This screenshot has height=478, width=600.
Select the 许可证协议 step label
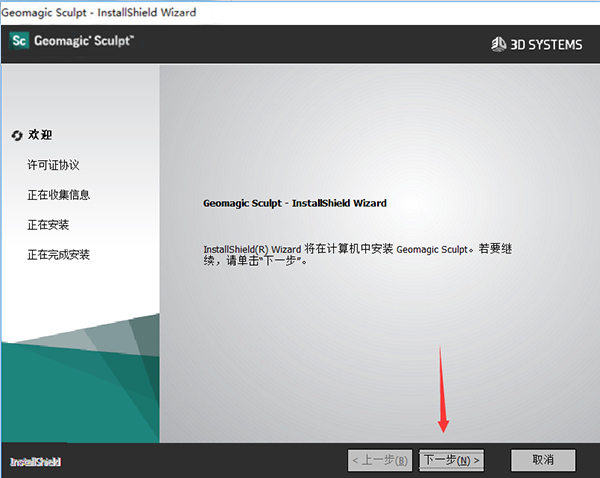[53, 165]
